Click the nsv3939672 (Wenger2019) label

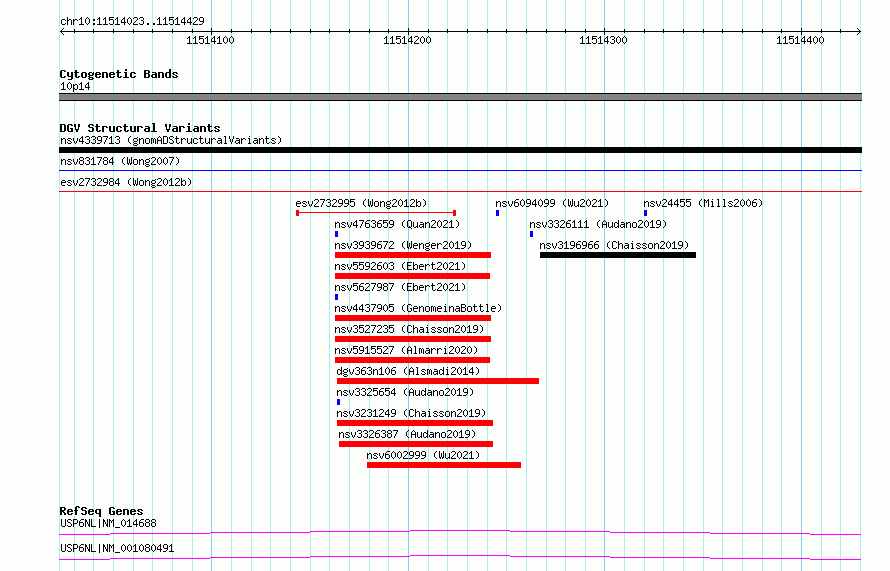click(403, 245)
